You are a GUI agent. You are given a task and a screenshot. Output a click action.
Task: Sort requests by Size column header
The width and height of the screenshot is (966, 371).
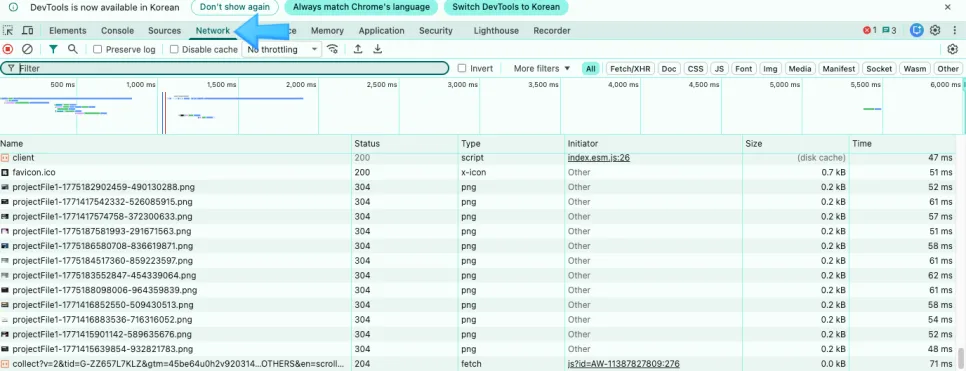click(796, 144)
